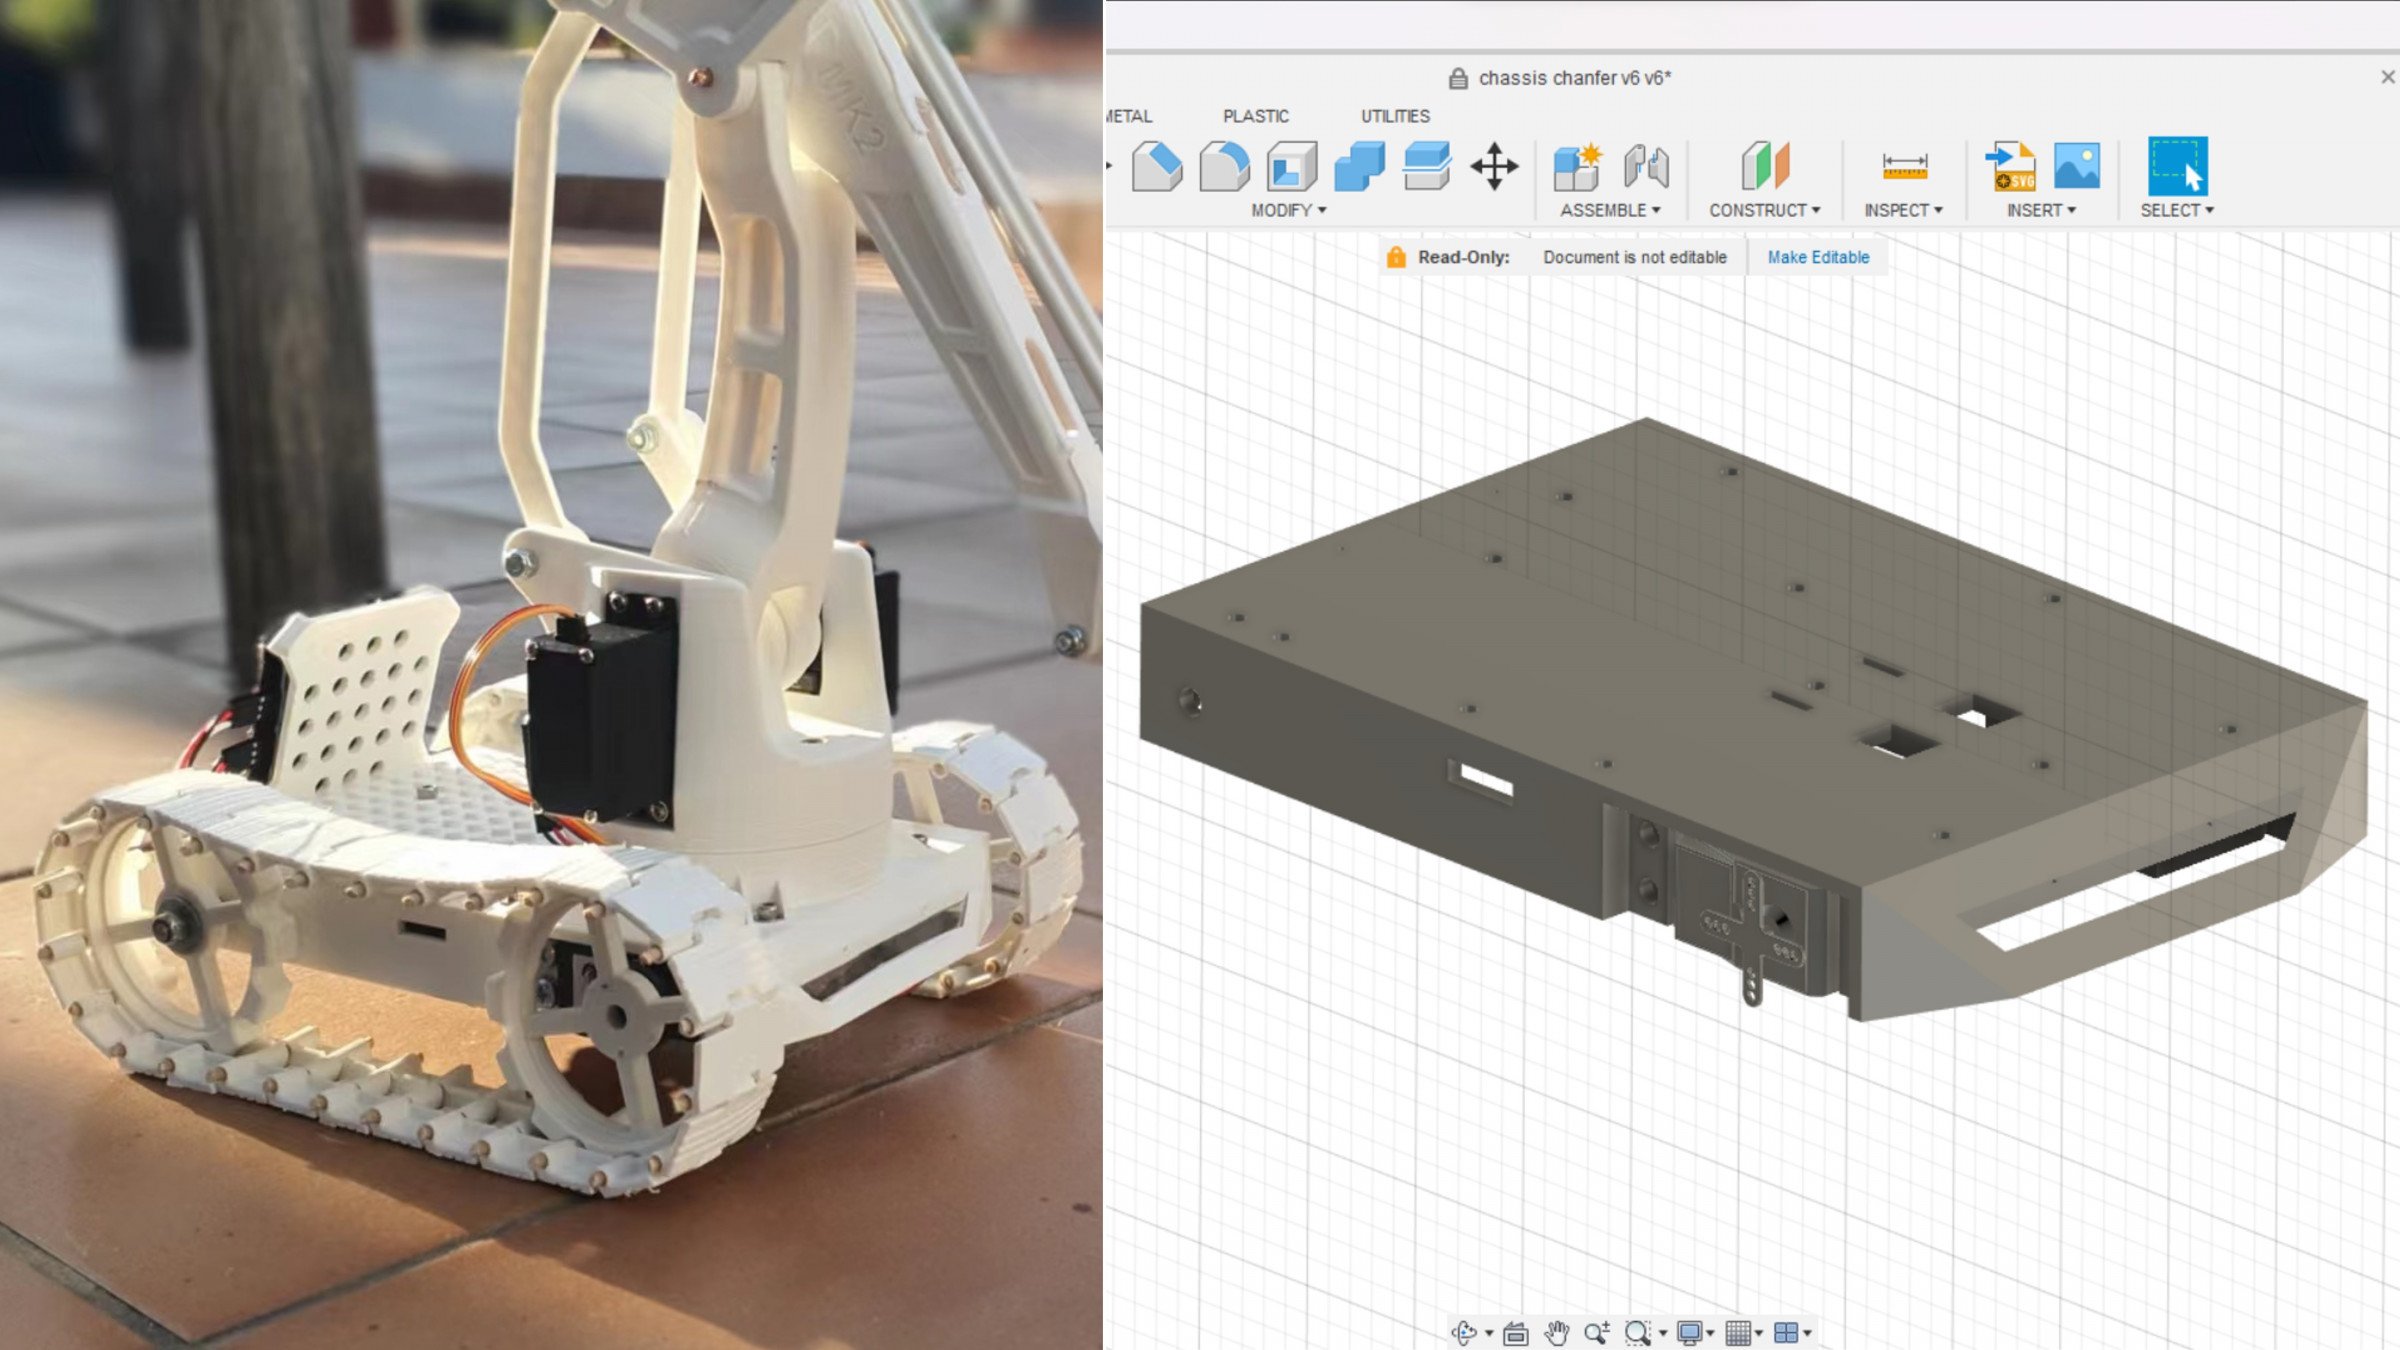Activate the Select window tool icon

click(x=2177, y=166)
